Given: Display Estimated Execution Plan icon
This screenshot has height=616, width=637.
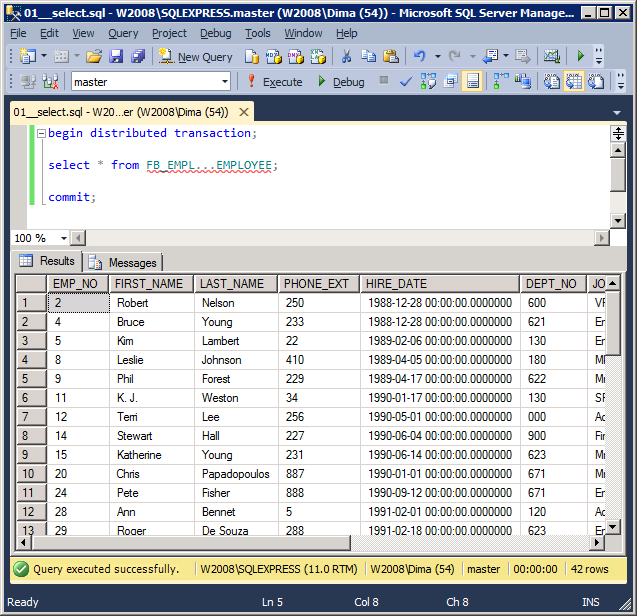Looking at the screenshot, I should tap(428, 81).
